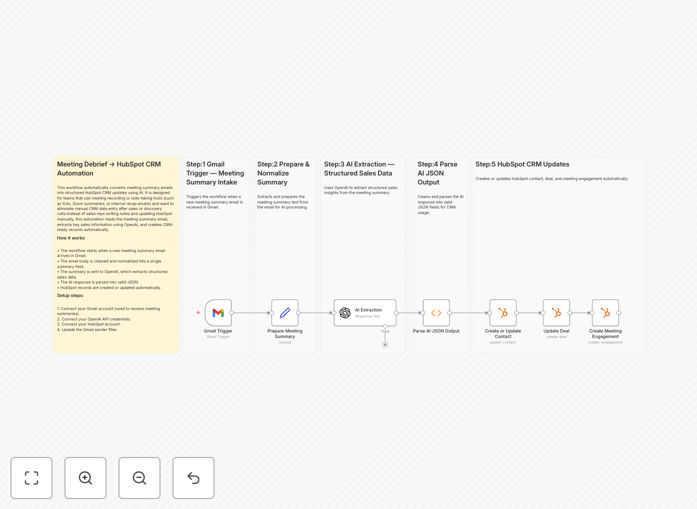The height and width of the screenshot is (509, 697).
Task: Select the Parse AI JSON Output code node
Action: [x=436, y=313]
